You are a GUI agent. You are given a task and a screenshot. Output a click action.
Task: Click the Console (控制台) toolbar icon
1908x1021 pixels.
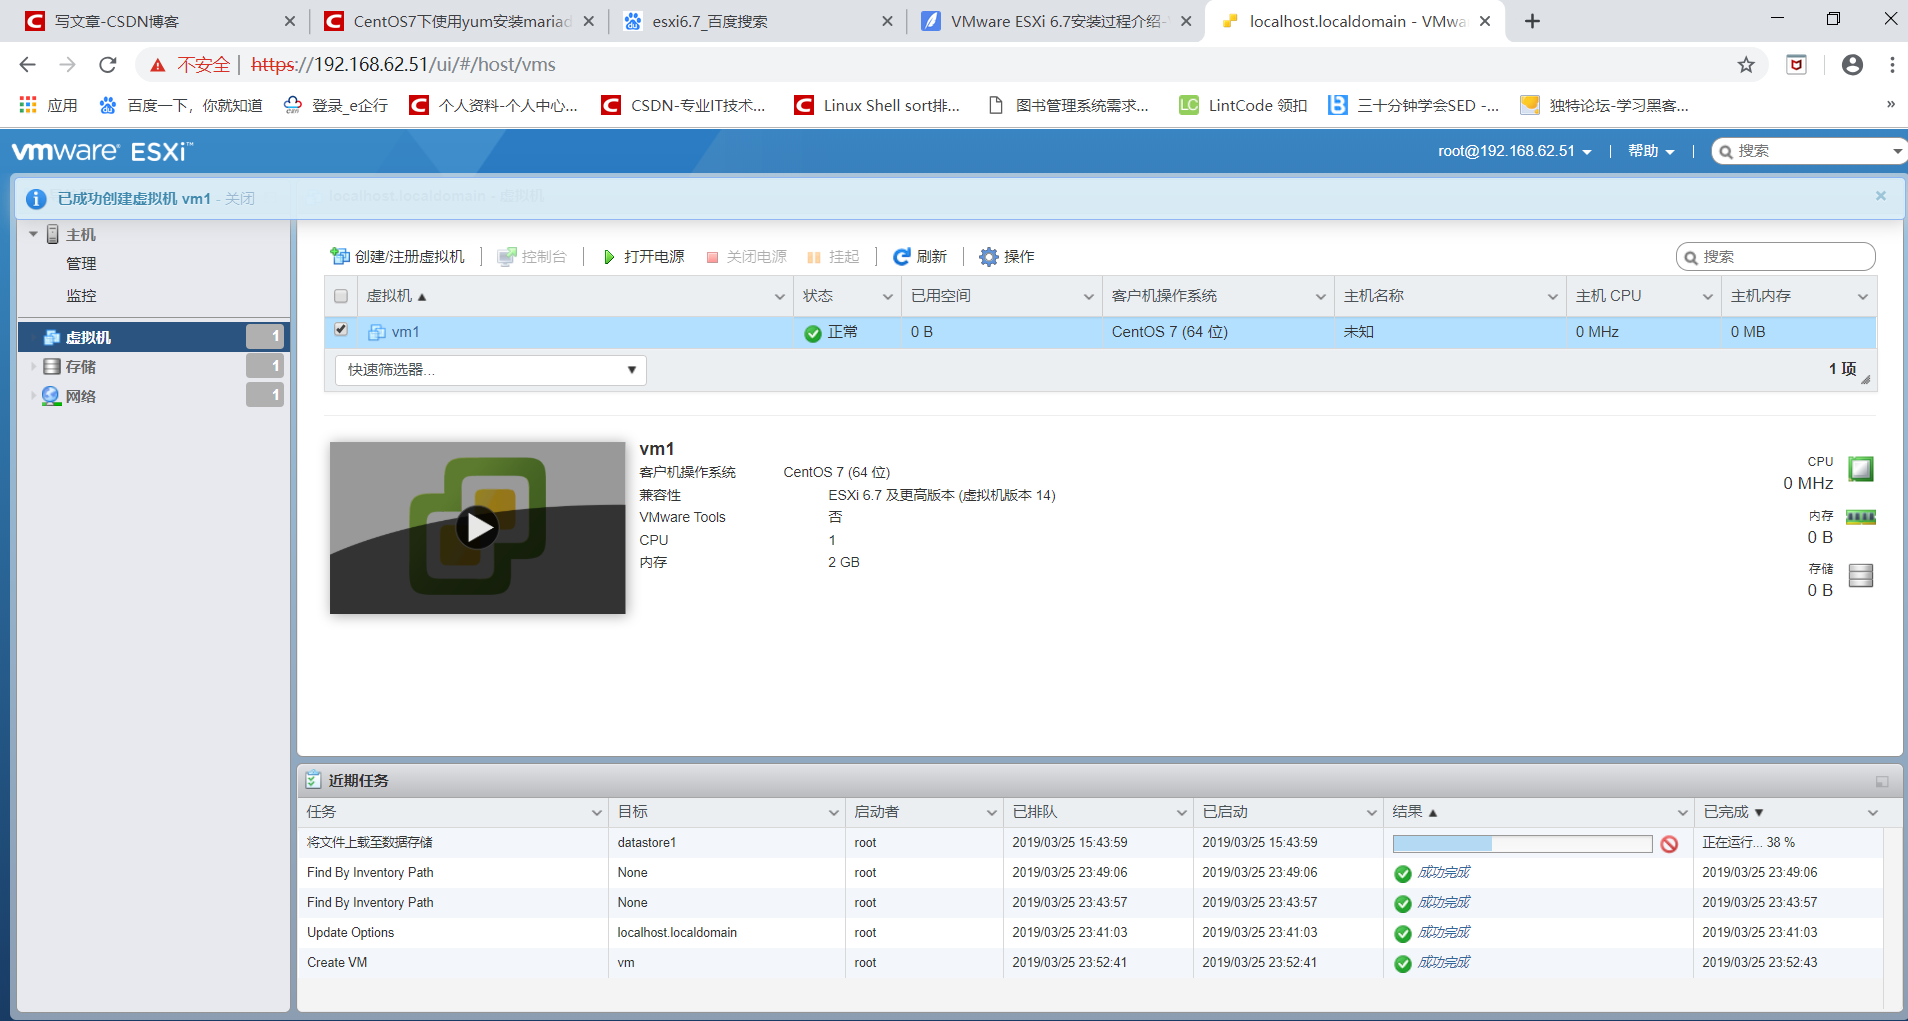click(x=507, y=257)
